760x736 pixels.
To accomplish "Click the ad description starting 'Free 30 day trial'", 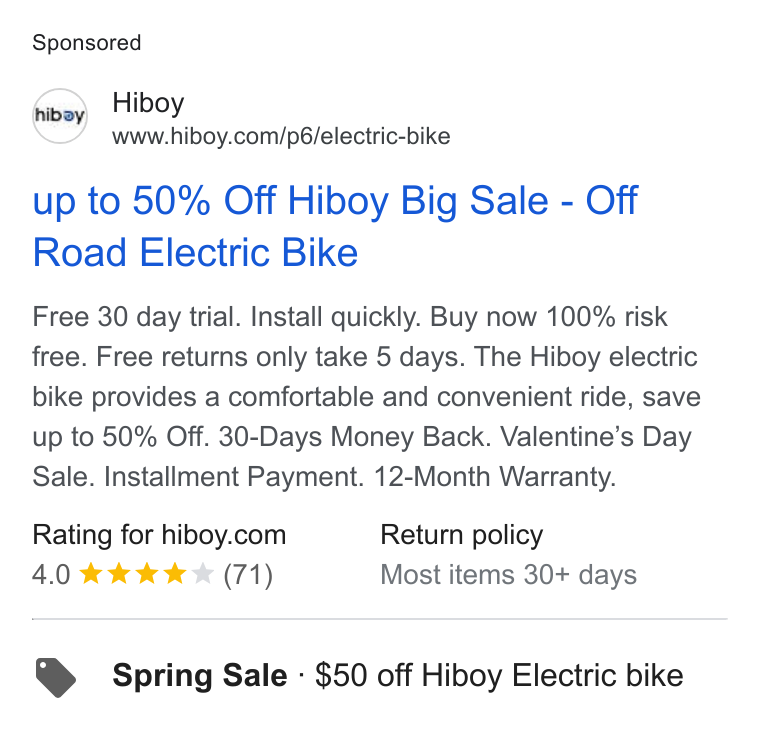I will (x=366, y=397).
